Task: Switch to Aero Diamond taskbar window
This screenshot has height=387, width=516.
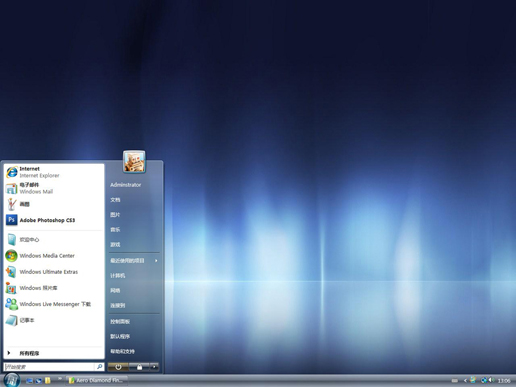Action: coord(96,380)
